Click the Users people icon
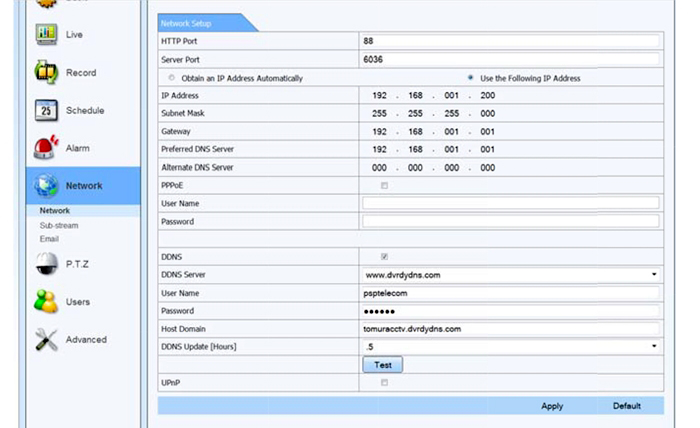This screenshot has width=700, height=428. click(x=46, y=301)
